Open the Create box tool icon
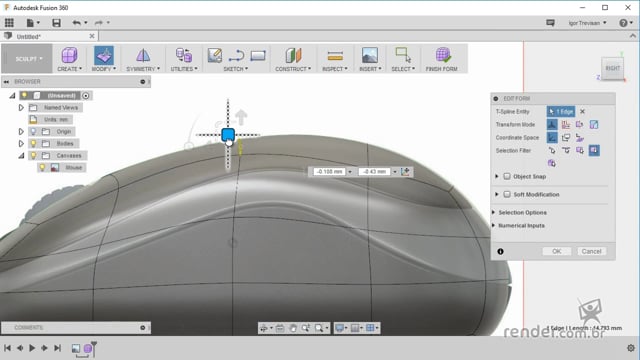640x360 pixels. [69, 56]
